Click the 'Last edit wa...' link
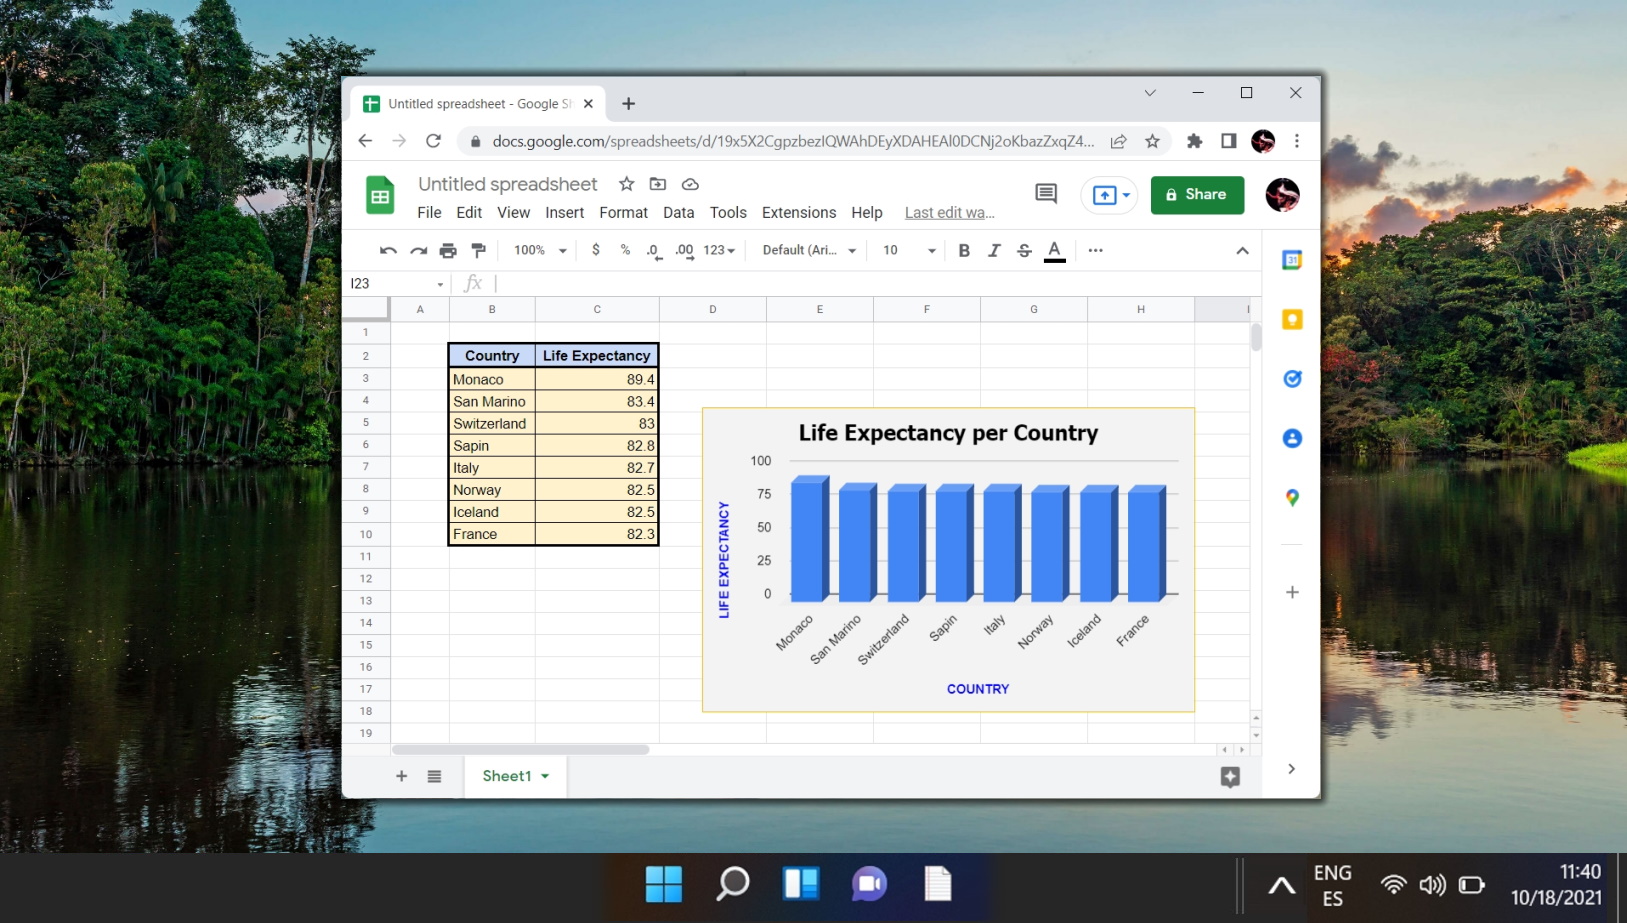Screen dimensions: 1627x923 tap(950, 213)
